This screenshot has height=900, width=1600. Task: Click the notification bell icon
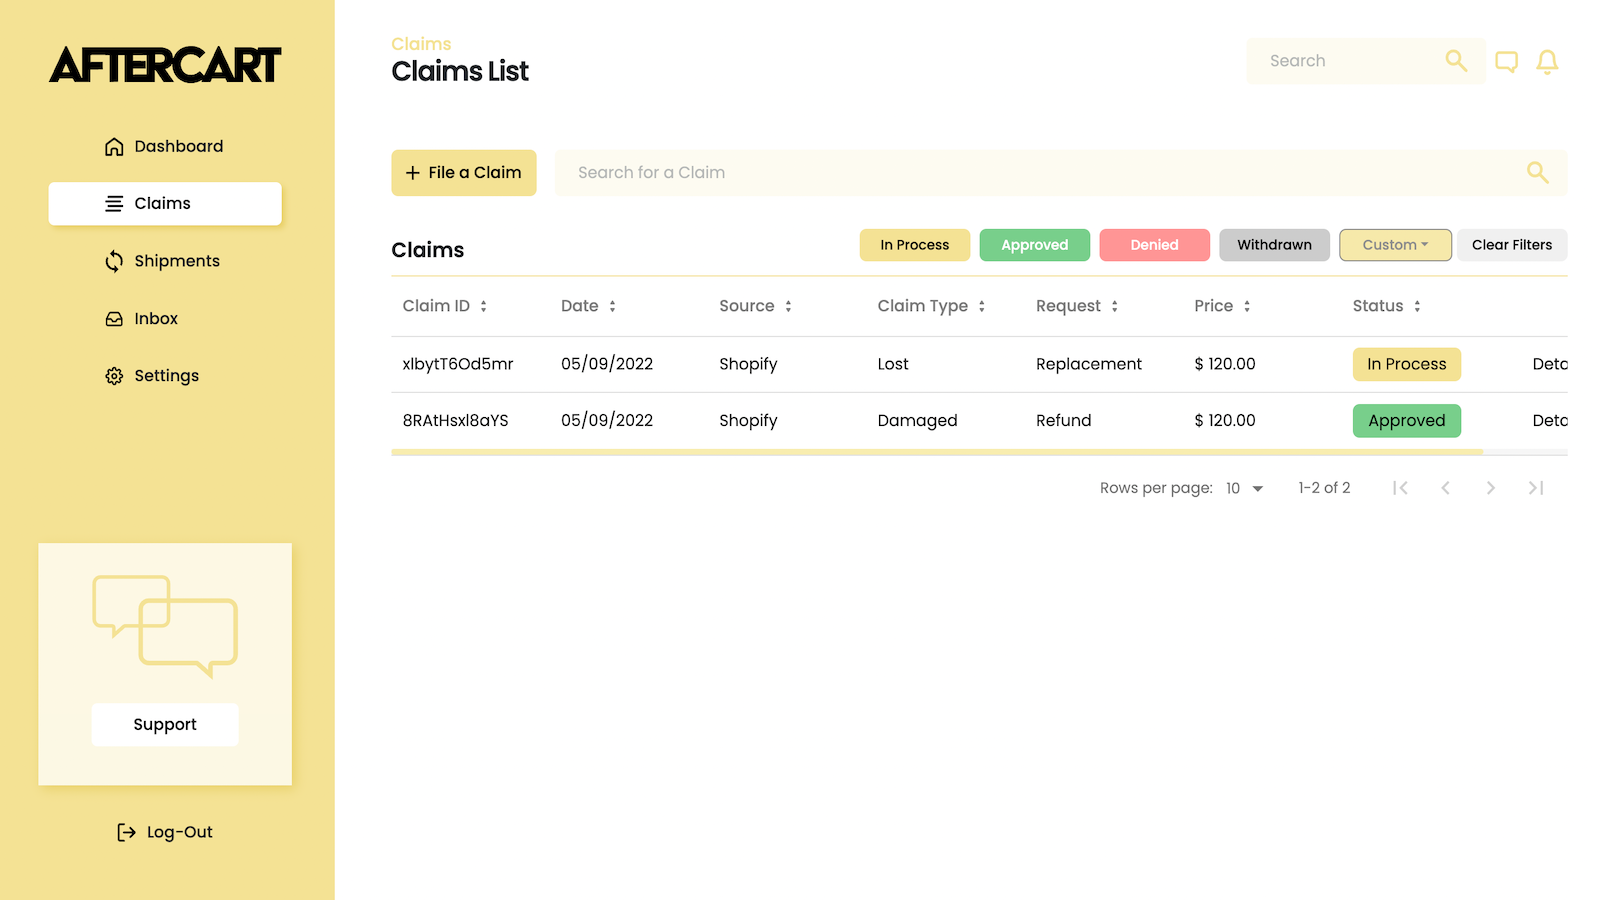[1547, 61]
